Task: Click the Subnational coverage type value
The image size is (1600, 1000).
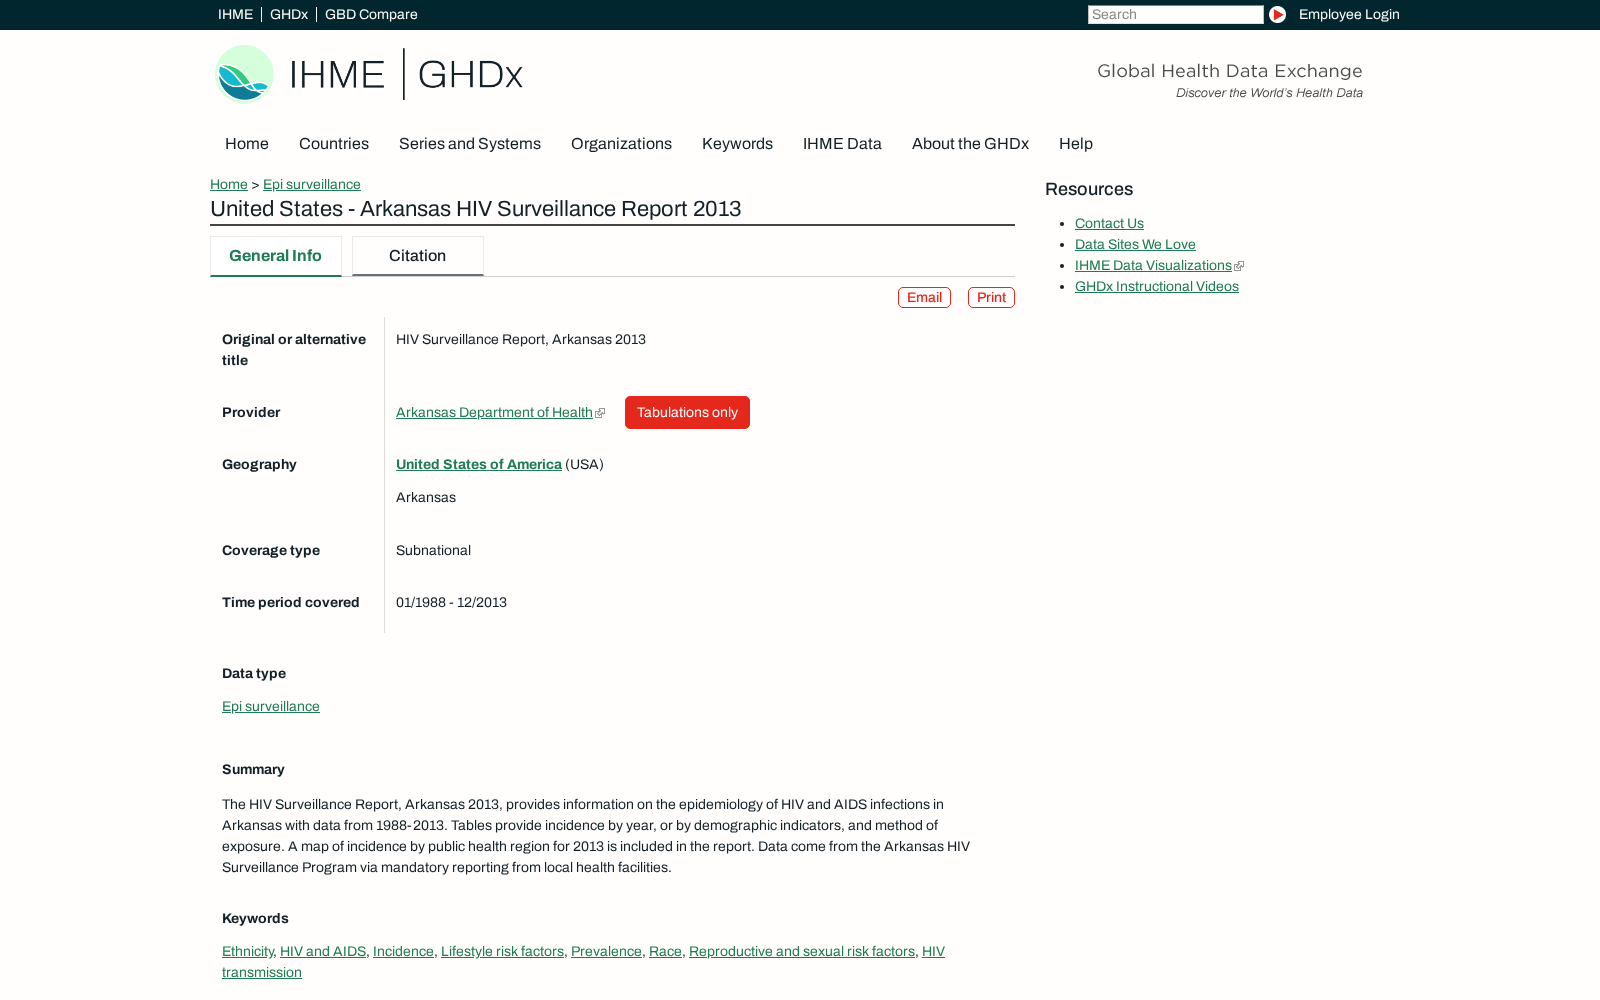Action: pyautogui.click(x=433, y=551)
